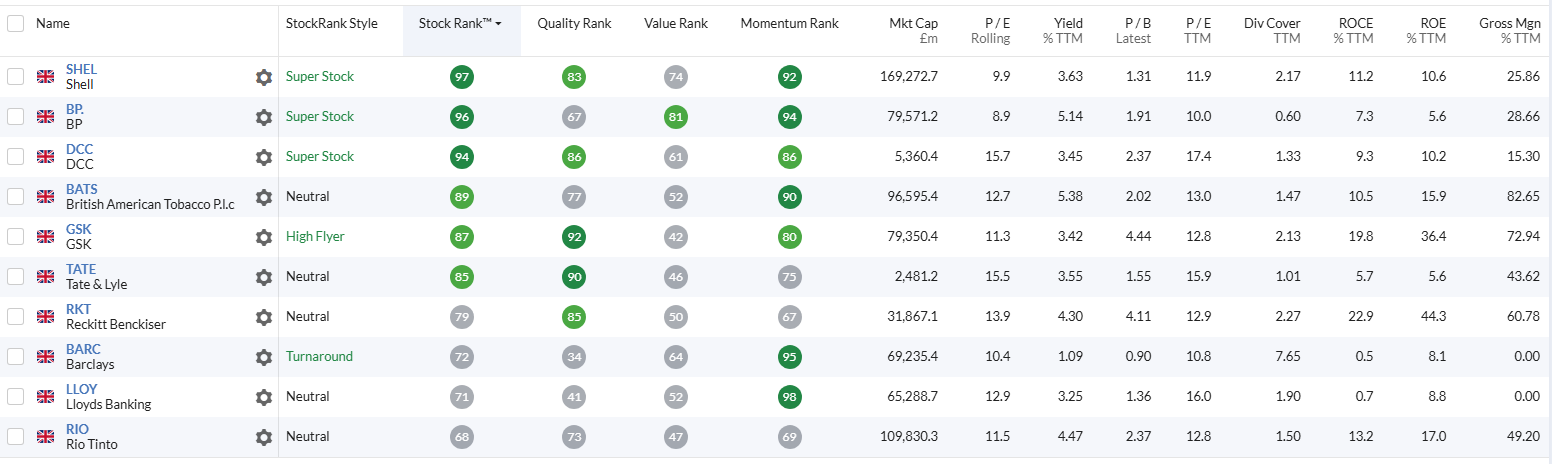
Task: Click Reckitt Benckiser's Quality Rank 85 badge
Action: pos(574,317)
